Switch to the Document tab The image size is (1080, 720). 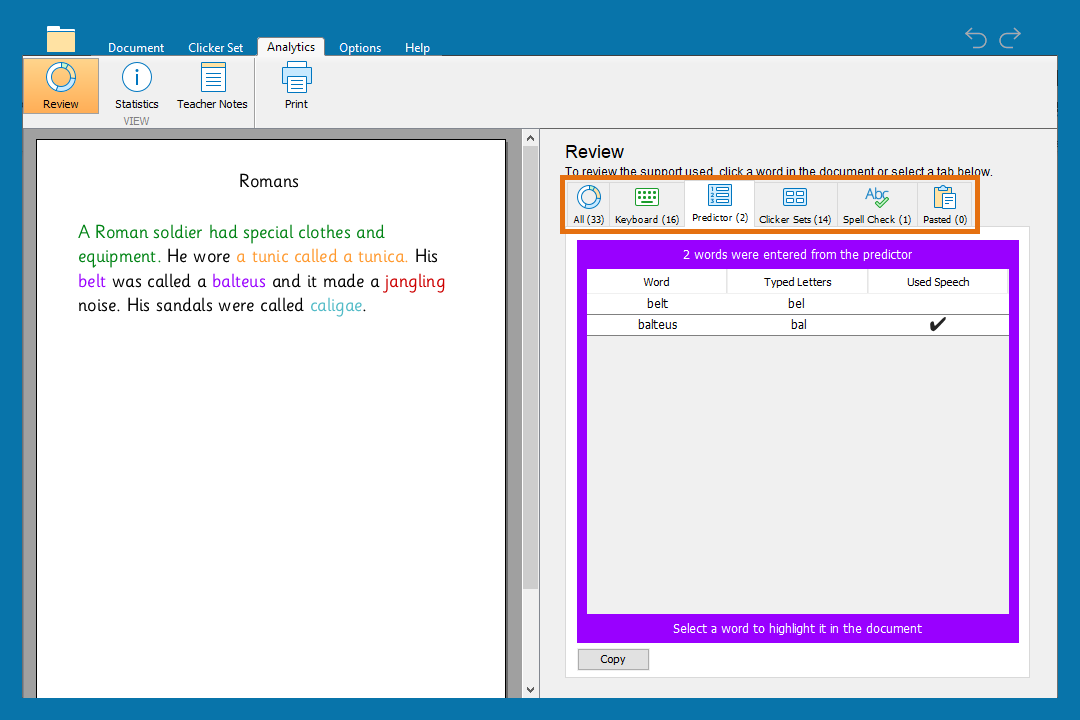point(136,47)
